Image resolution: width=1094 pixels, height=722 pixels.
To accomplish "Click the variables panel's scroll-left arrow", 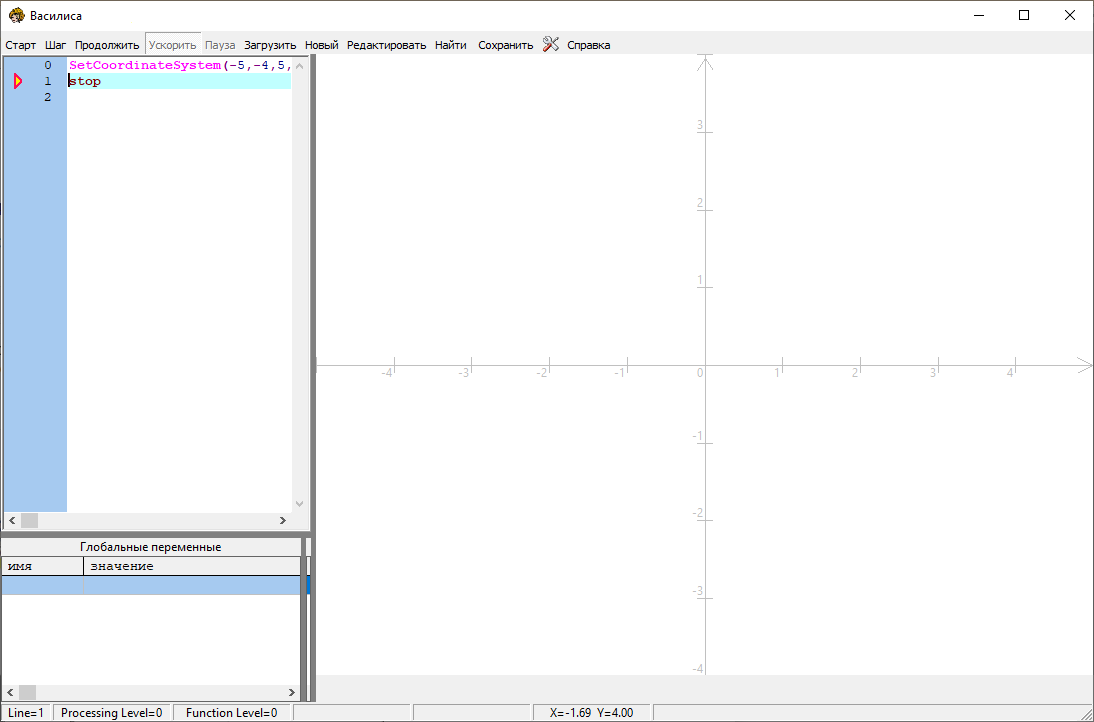I will coord(9,692).
